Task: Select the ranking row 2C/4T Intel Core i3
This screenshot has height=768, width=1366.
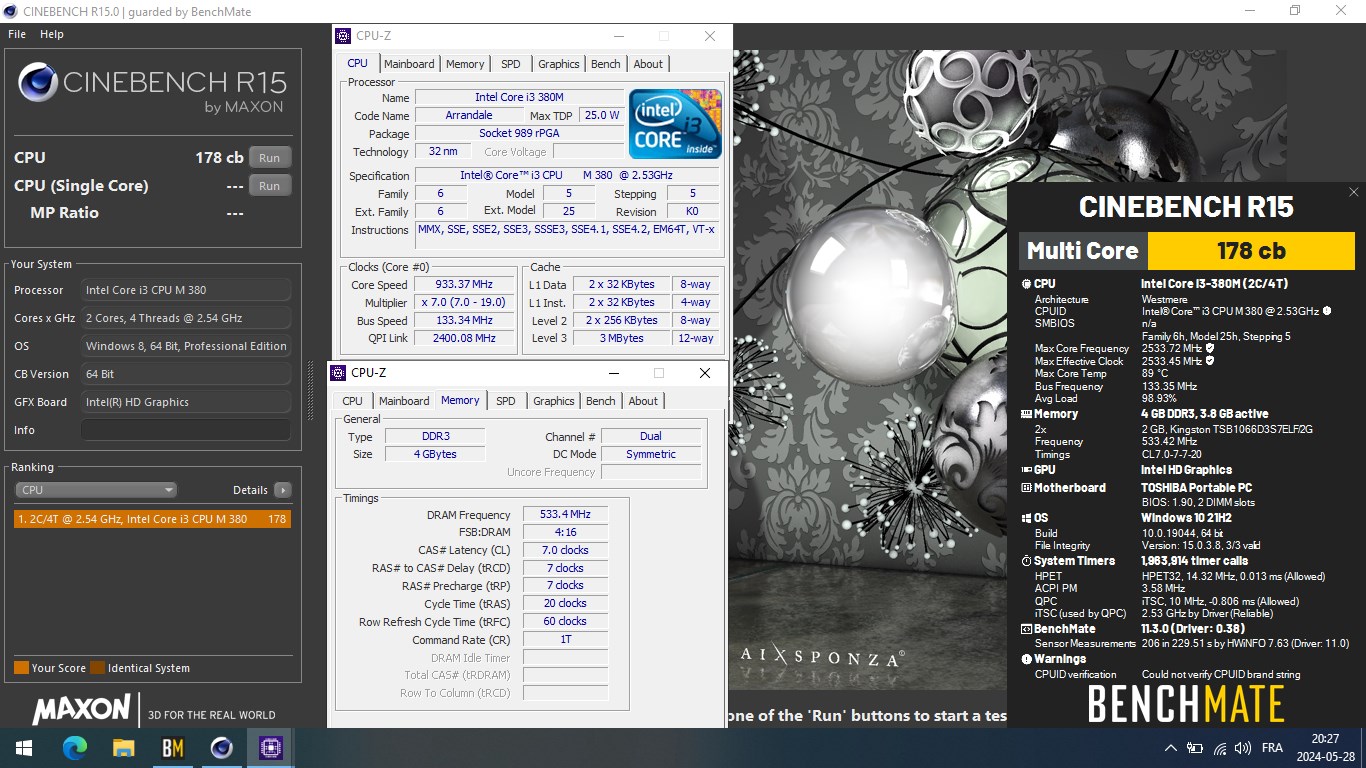Action: coord(152,519)
